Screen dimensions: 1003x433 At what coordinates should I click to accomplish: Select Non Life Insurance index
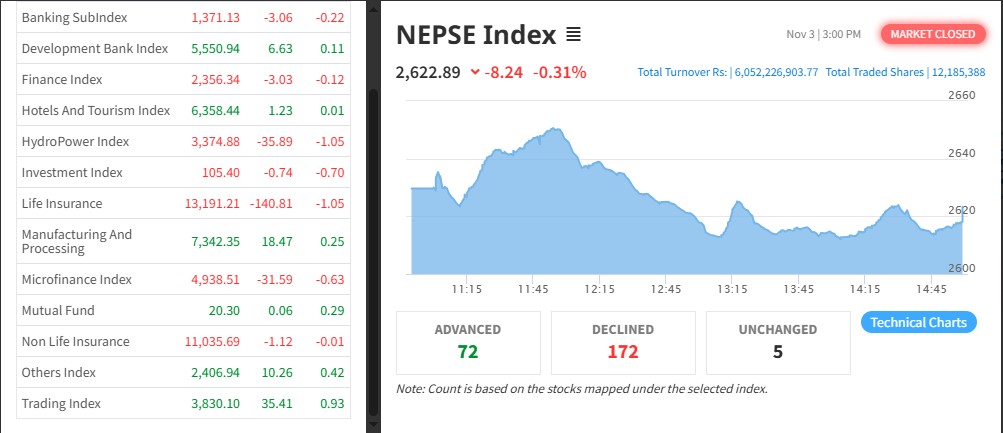[75, 341]
